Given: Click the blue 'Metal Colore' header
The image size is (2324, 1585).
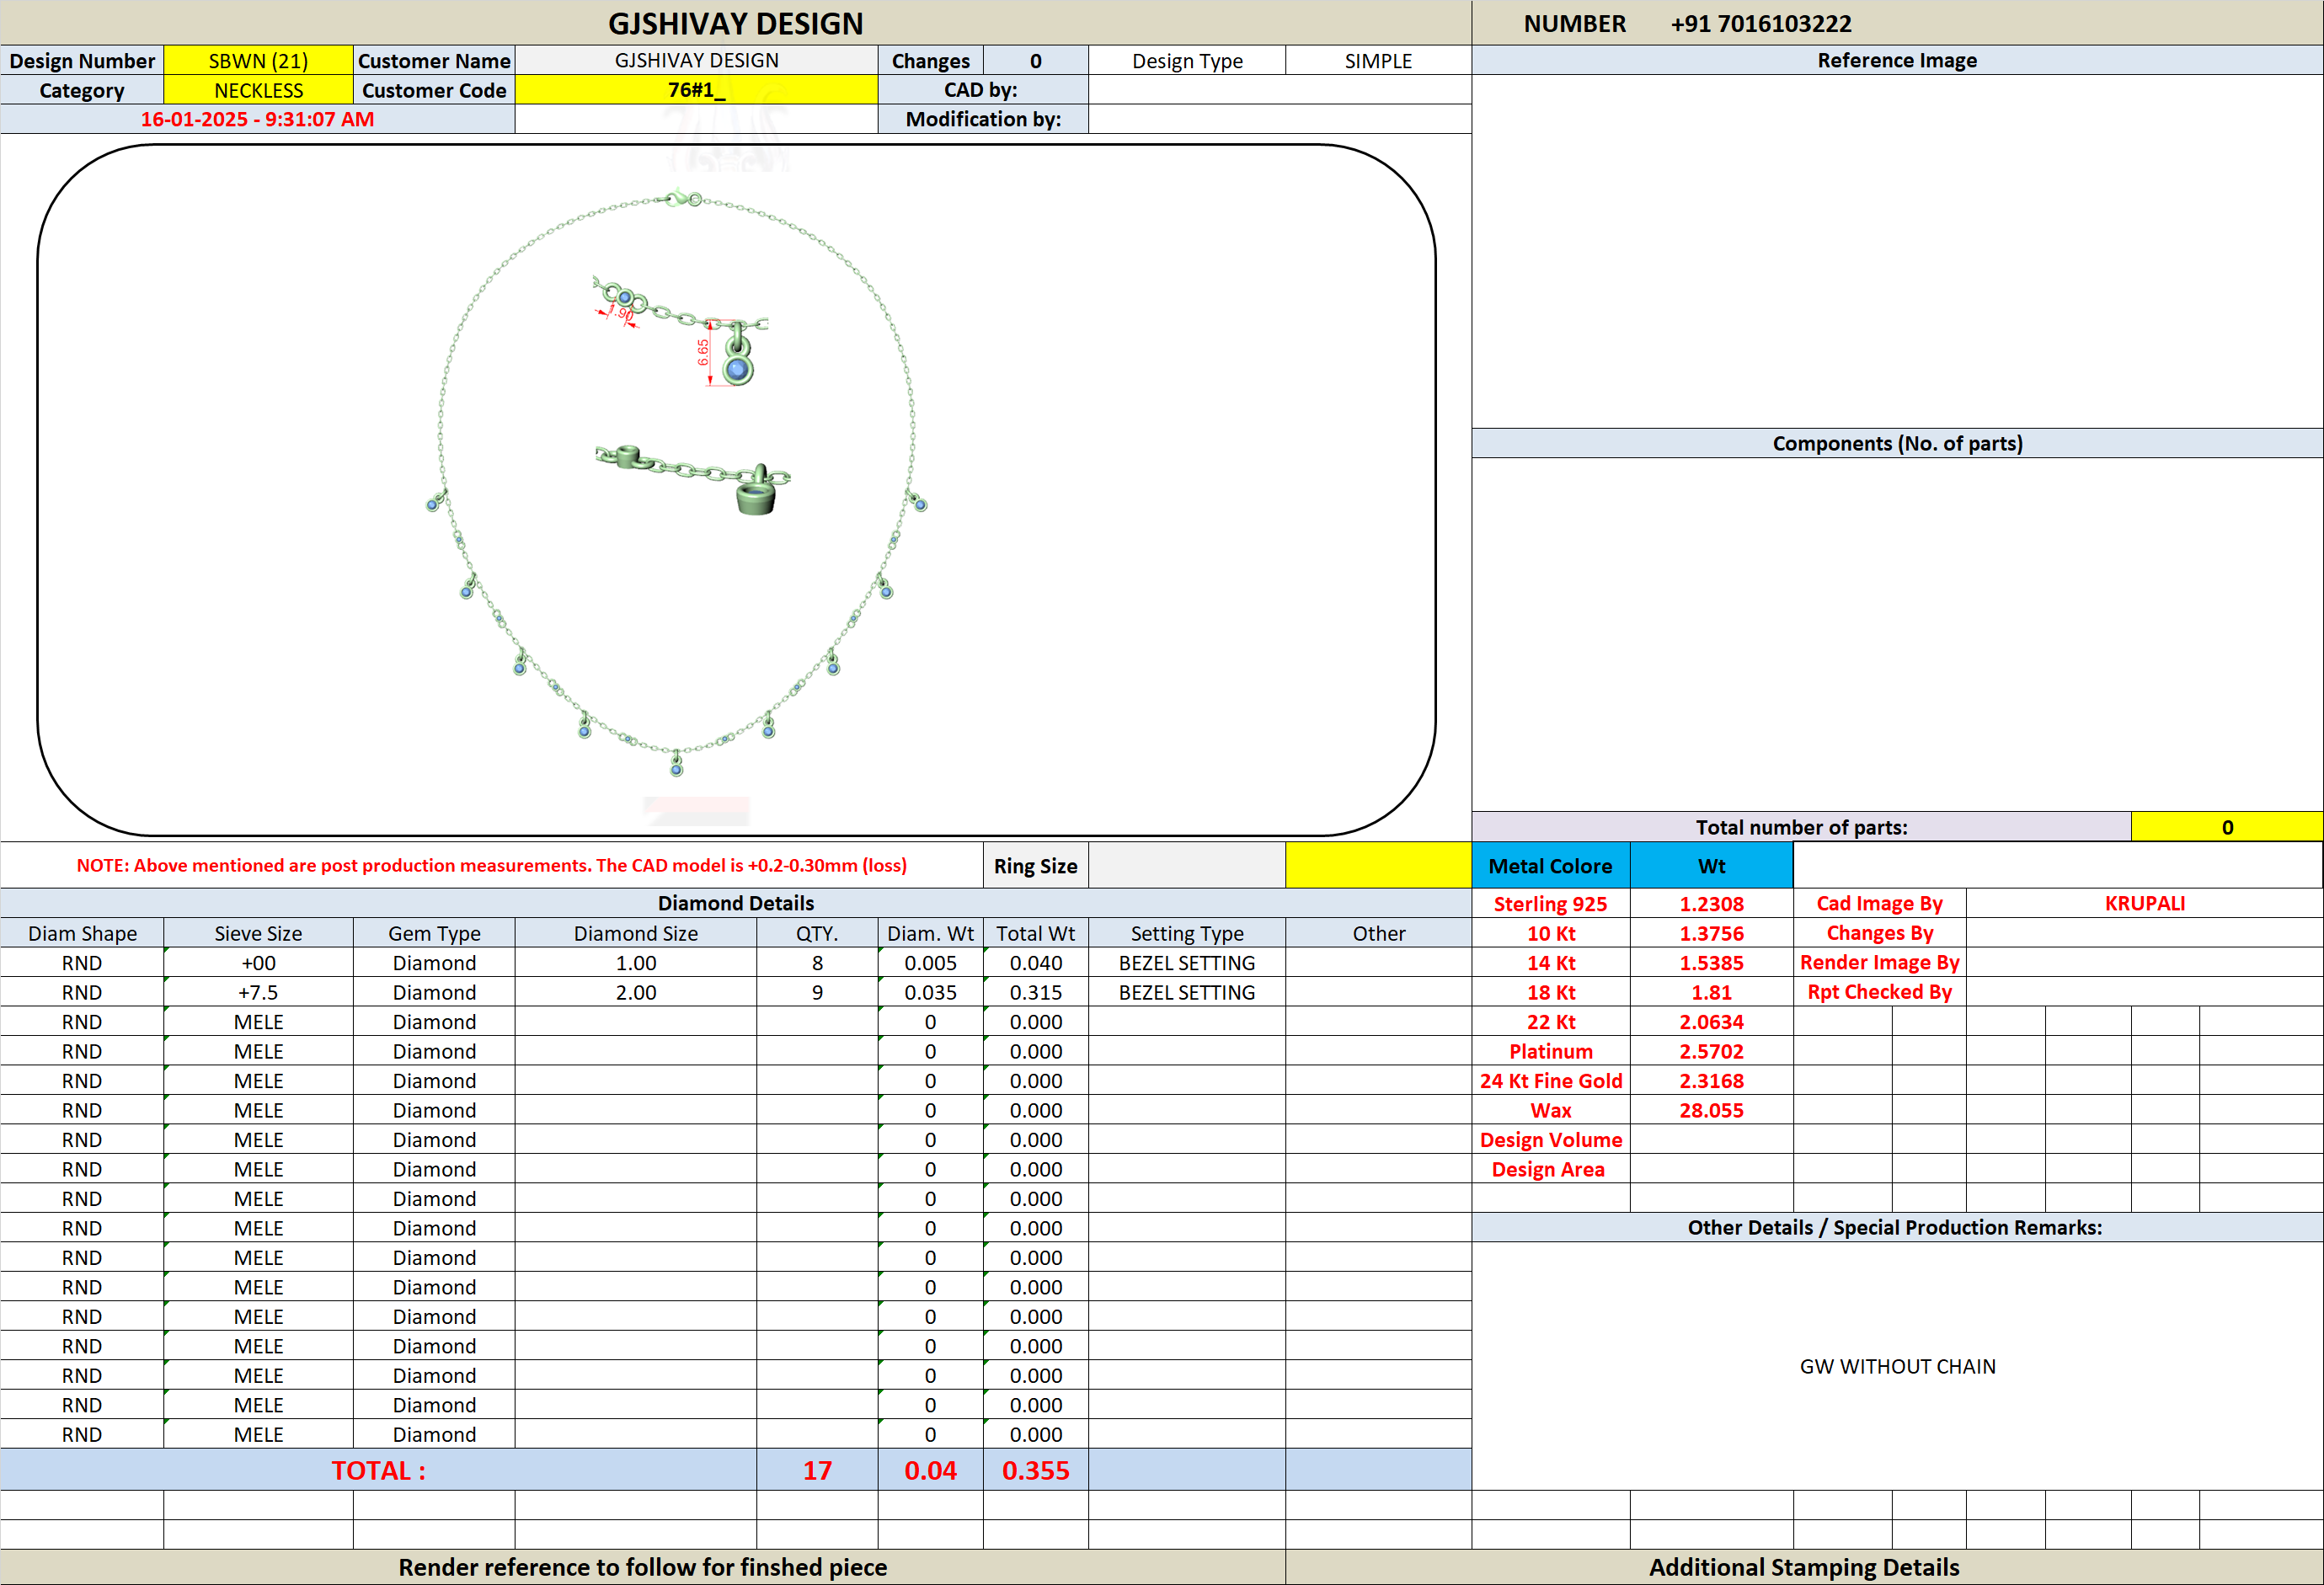Looking at the screenshot, I should pyautogui.click(x=1550, y=866).
